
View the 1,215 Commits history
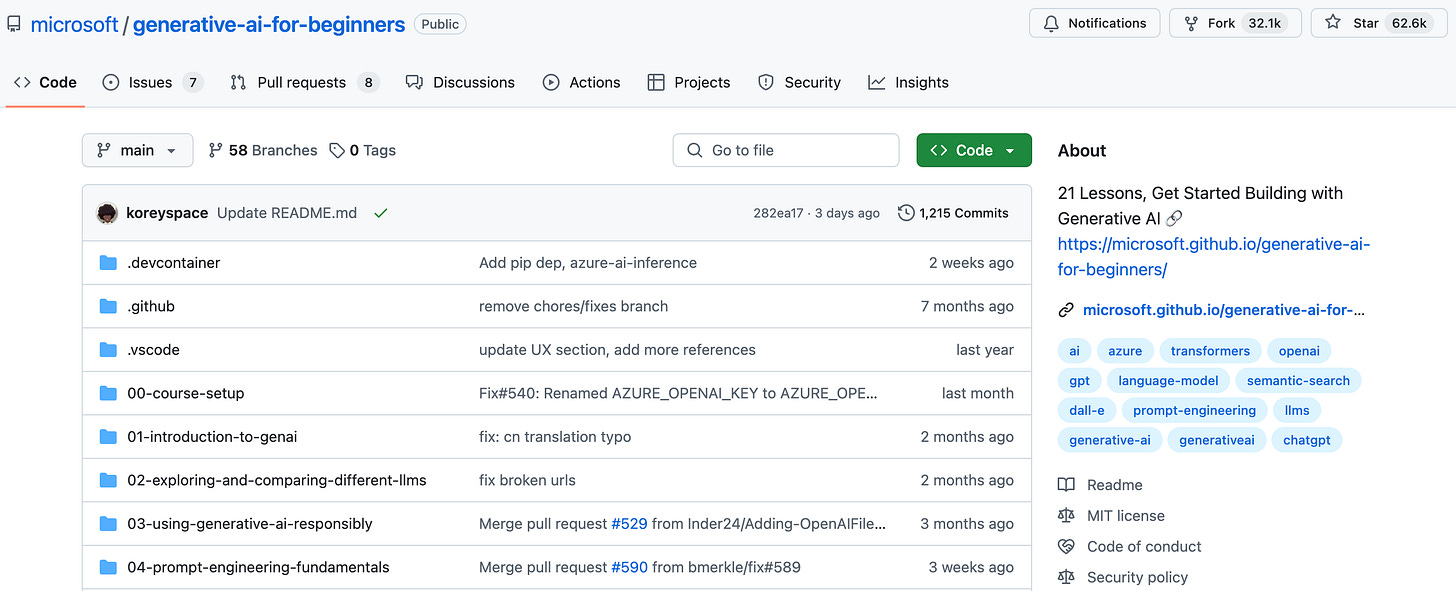[x=953, y=213]
